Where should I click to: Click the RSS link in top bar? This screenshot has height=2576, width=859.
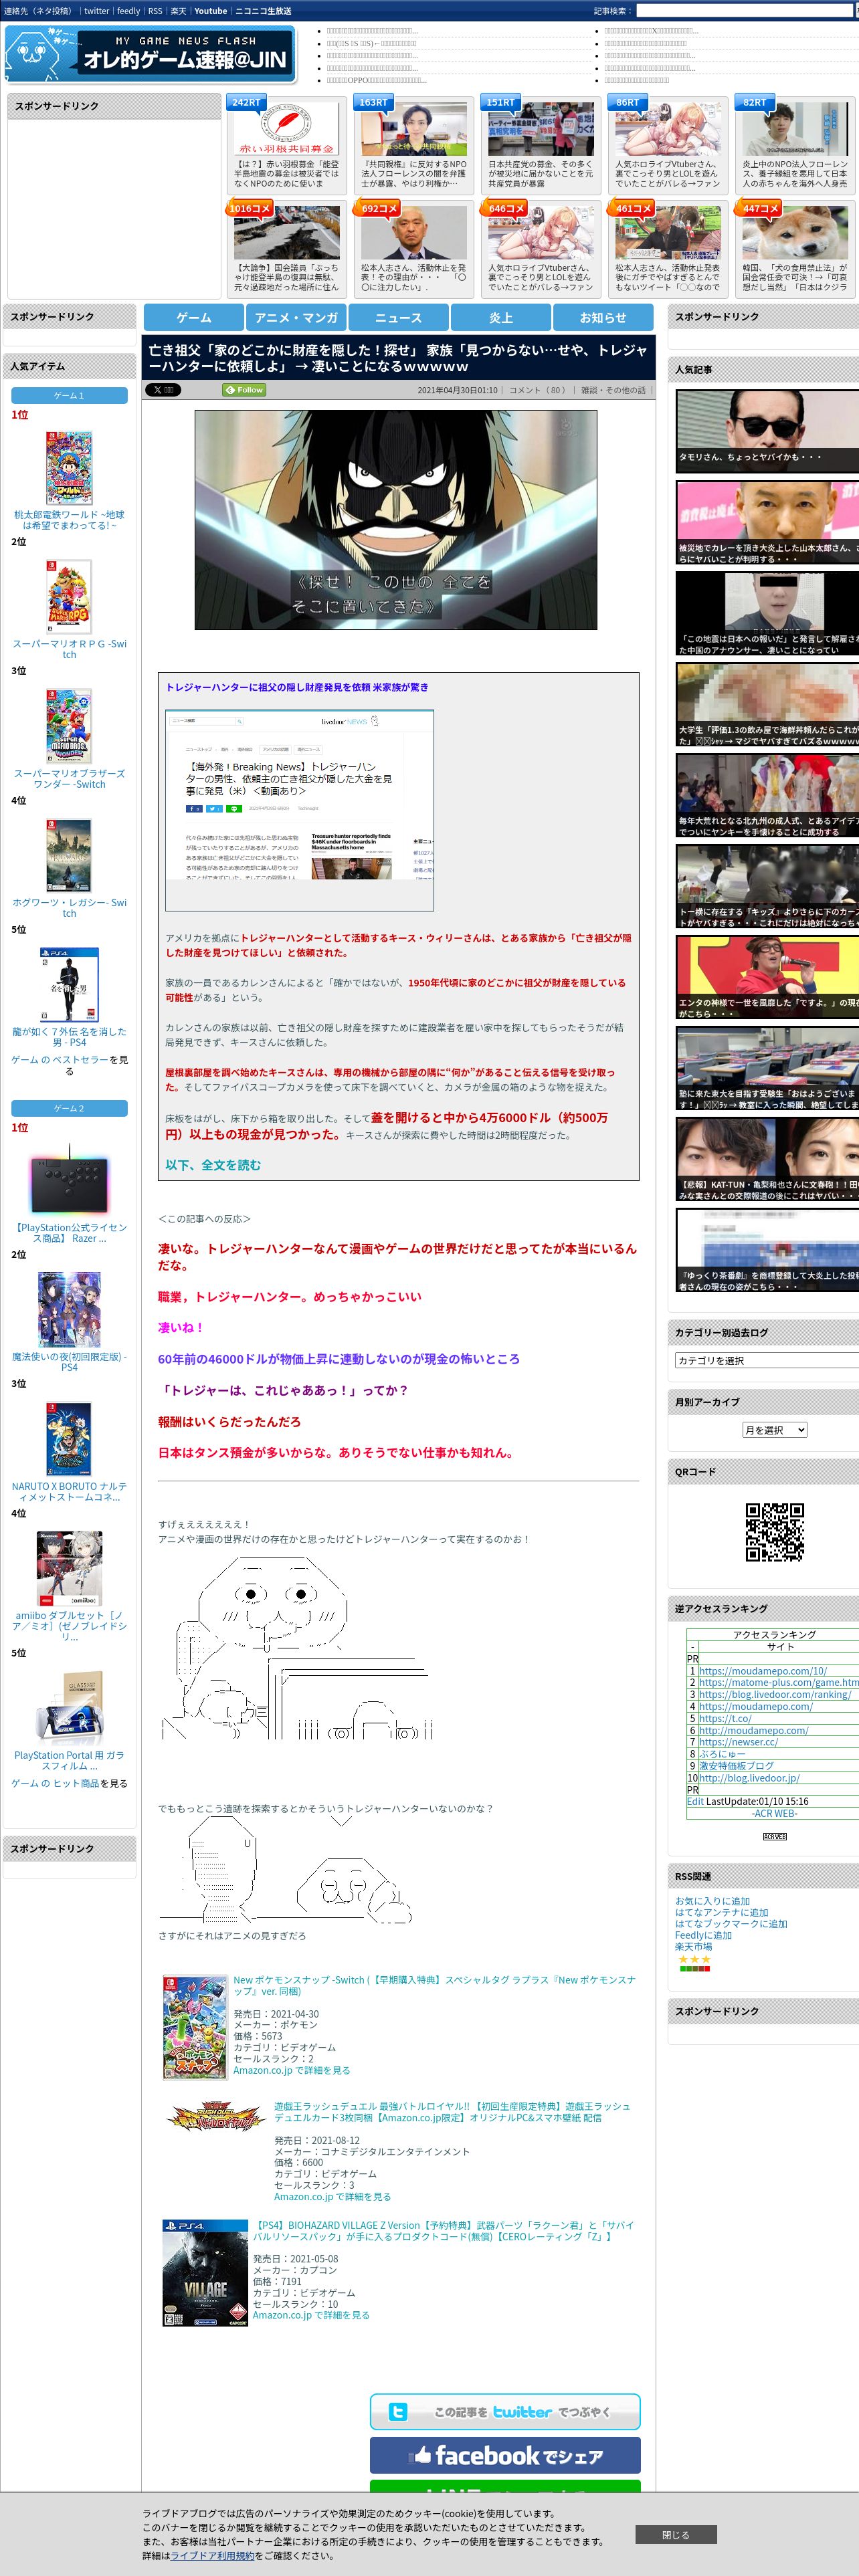coord(155,11)
